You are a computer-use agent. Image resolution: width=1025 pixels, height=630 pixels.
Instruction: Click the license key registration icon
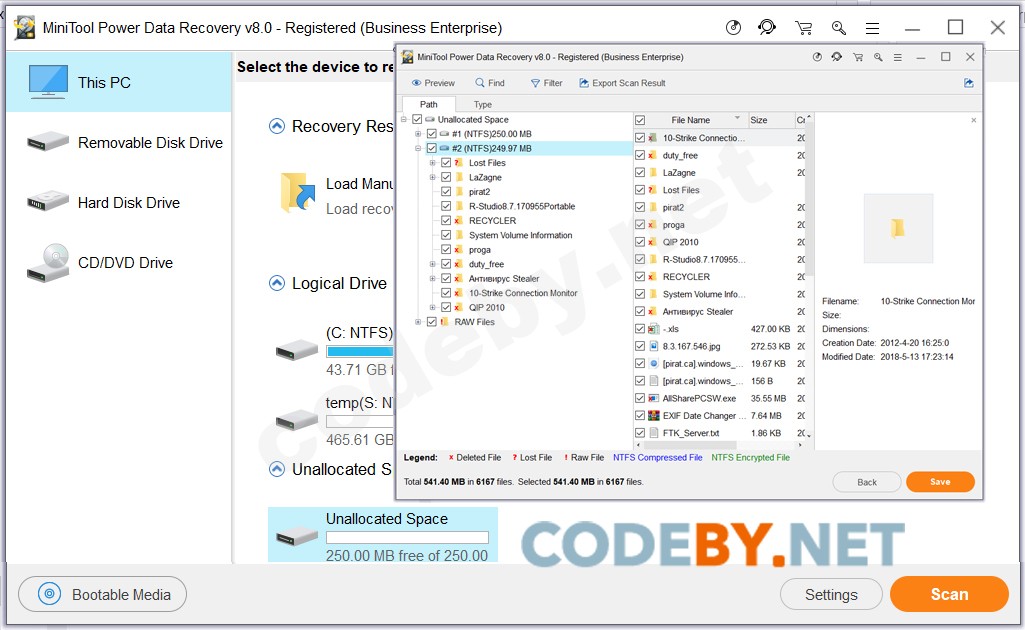(x=838, y=27)
